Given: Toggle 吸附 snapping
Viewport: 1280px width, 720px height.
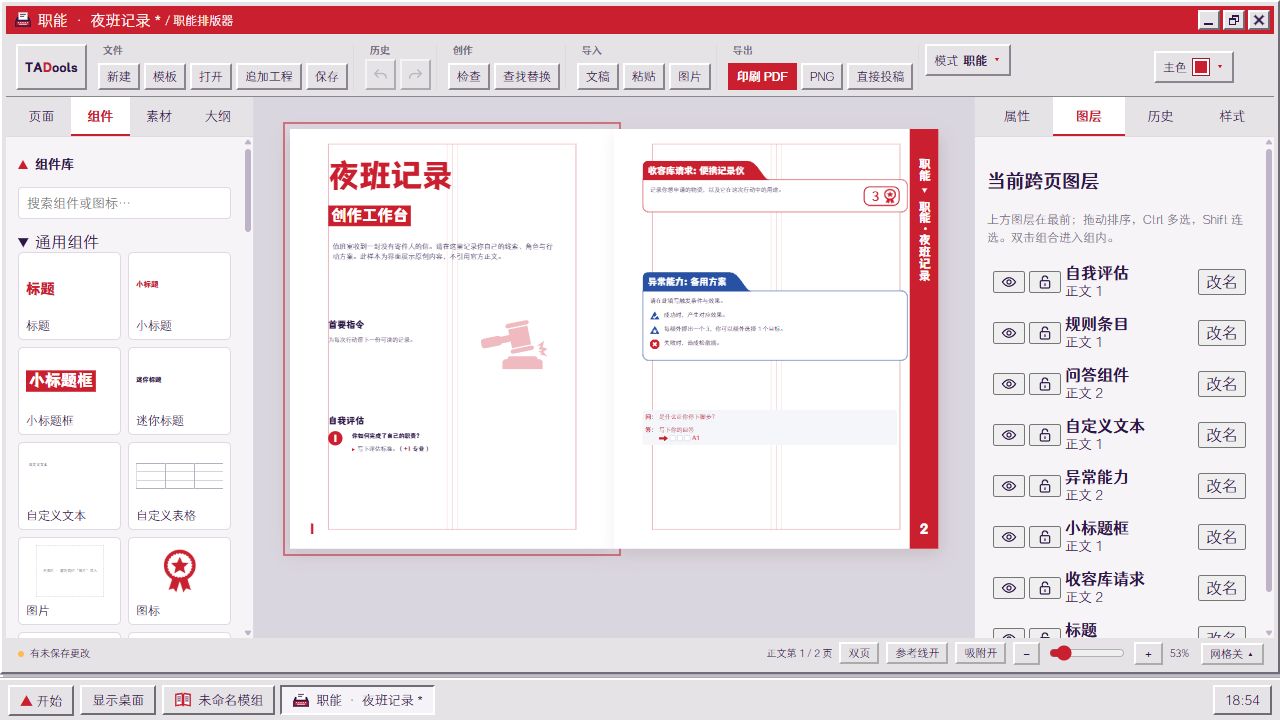Looking at the screenshot, I should (x=980, y=653).
